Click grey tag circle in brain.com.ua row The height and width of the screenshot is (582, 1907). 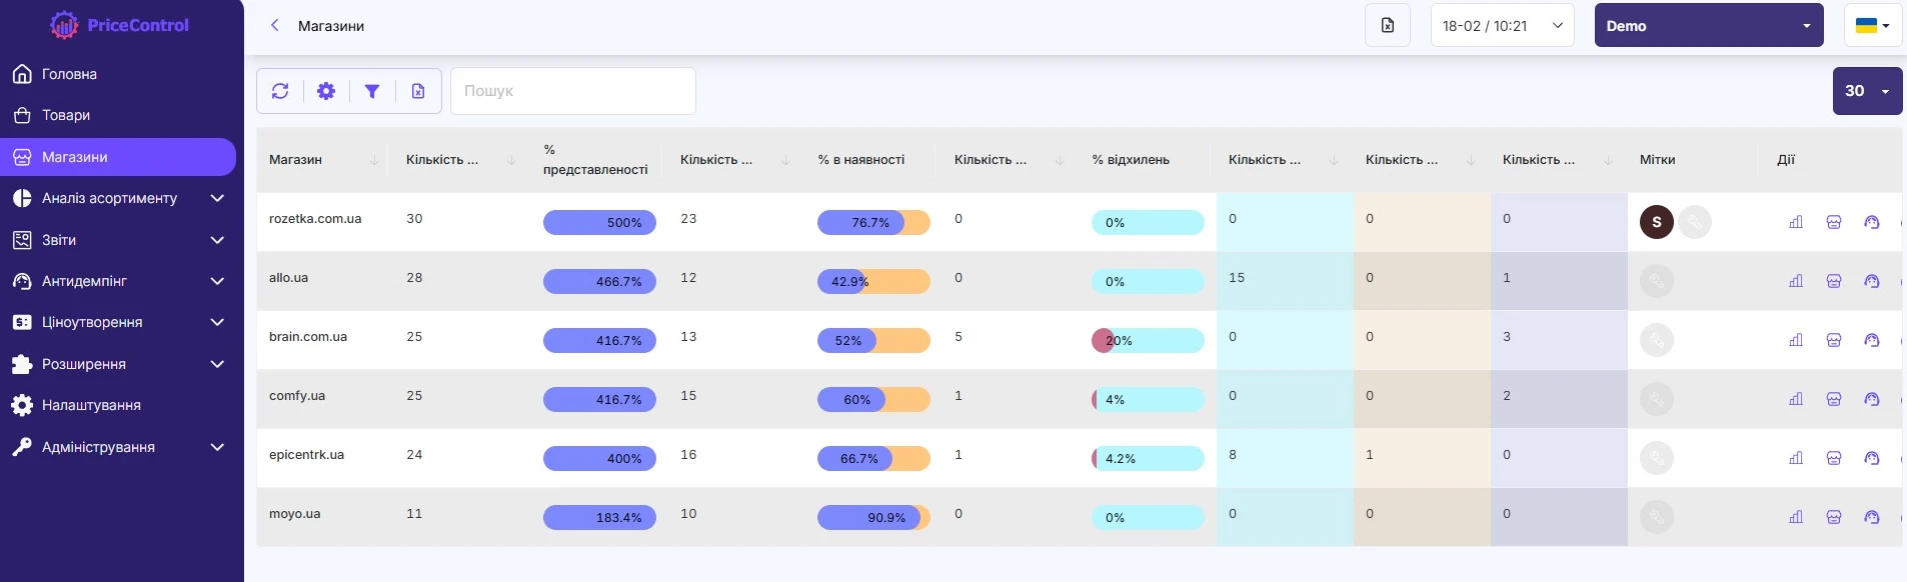(1657, 340)
